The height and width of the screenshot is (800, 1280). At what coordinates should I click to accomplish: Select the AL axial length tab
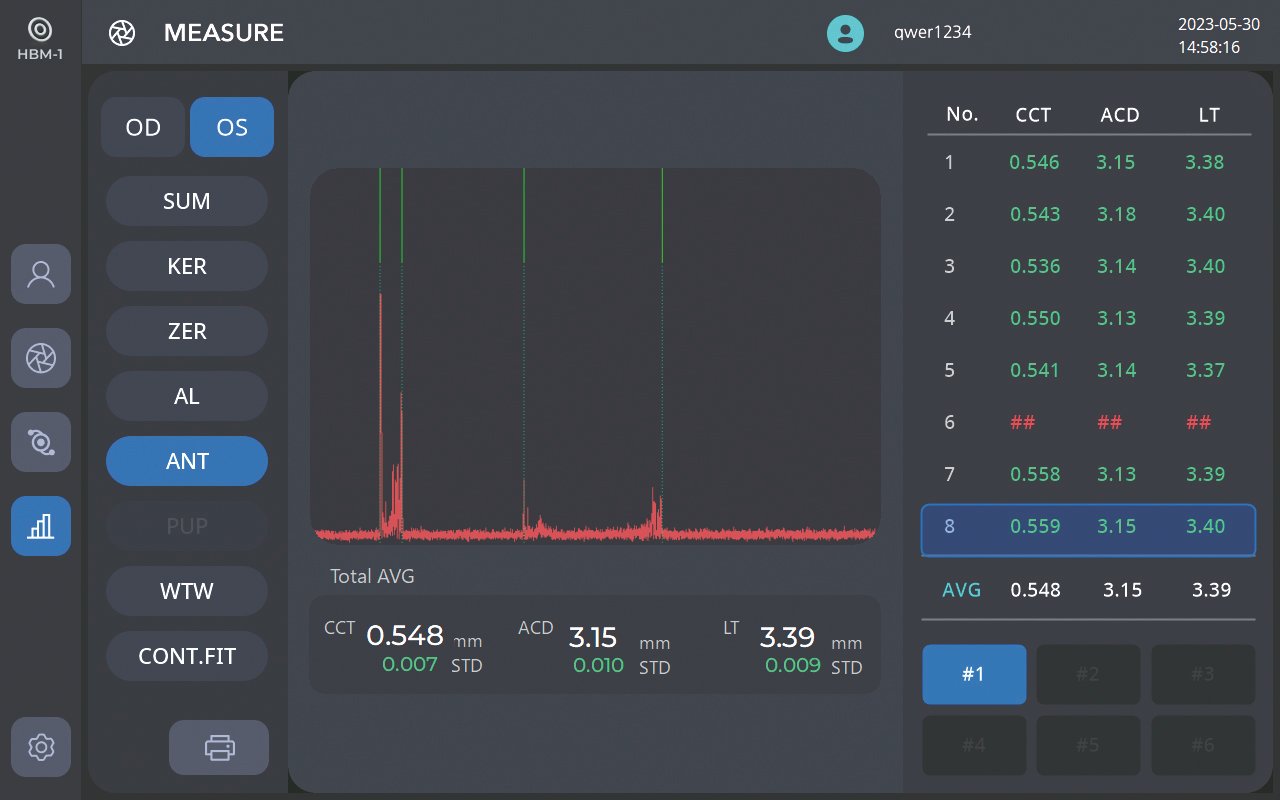[187, 396]
